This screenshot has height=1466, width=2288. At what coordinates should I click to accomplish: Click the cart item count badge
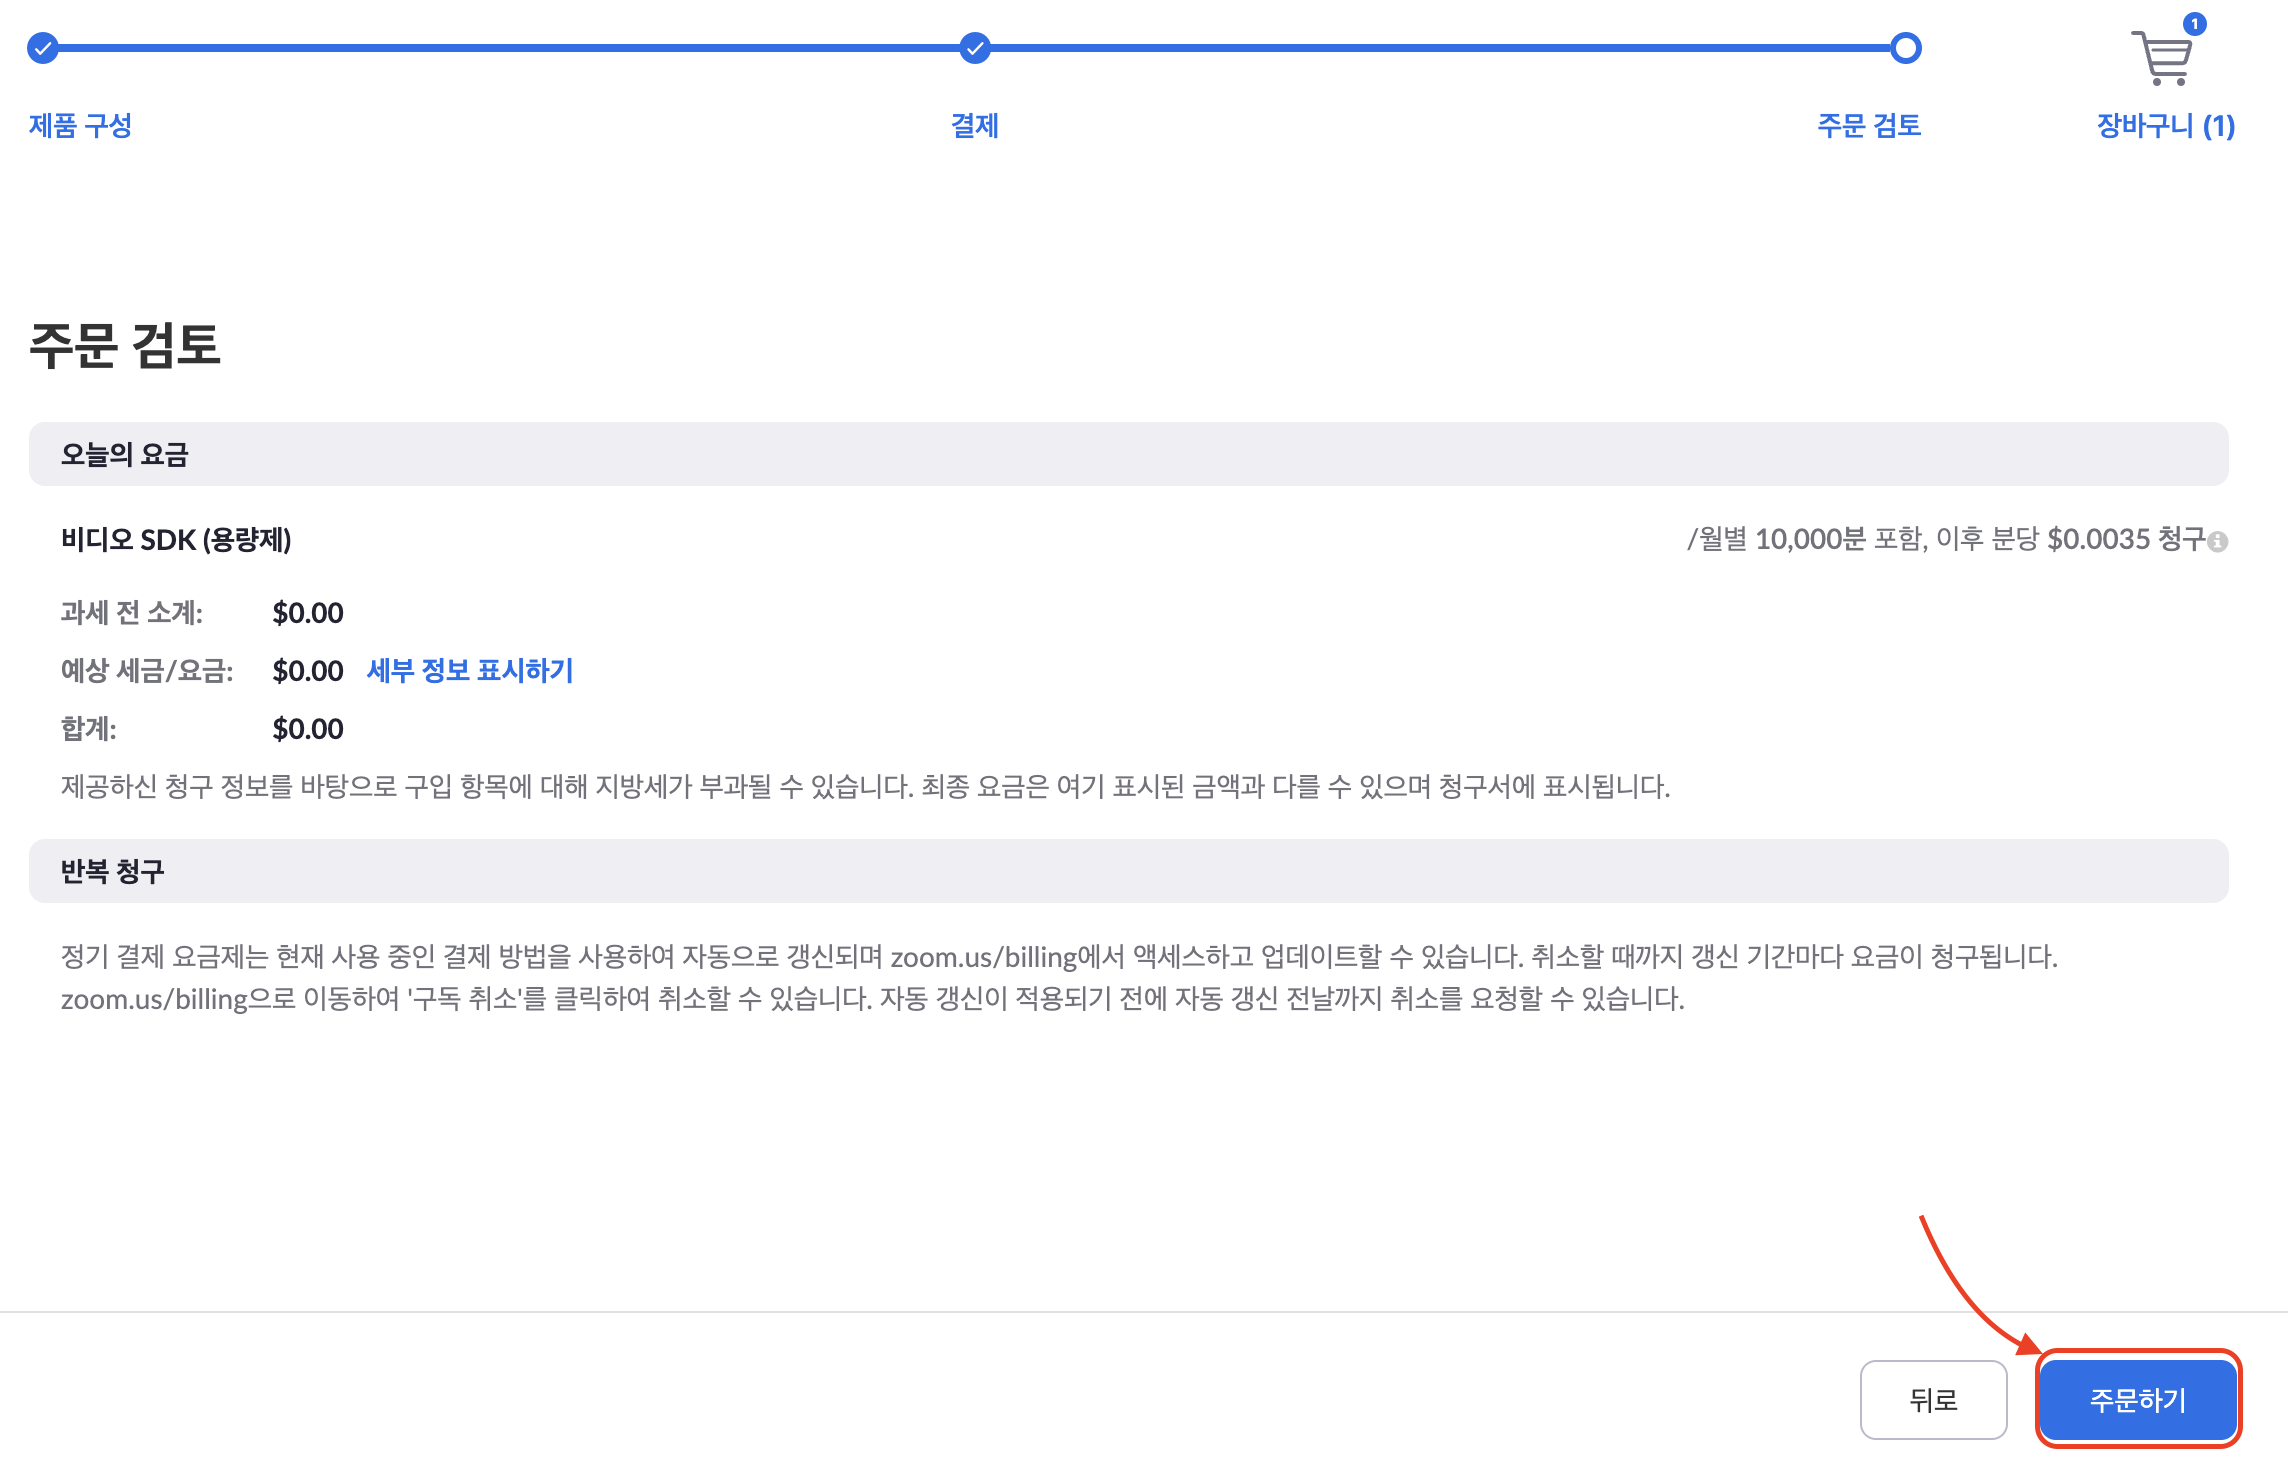click(x=2194, y=24)
